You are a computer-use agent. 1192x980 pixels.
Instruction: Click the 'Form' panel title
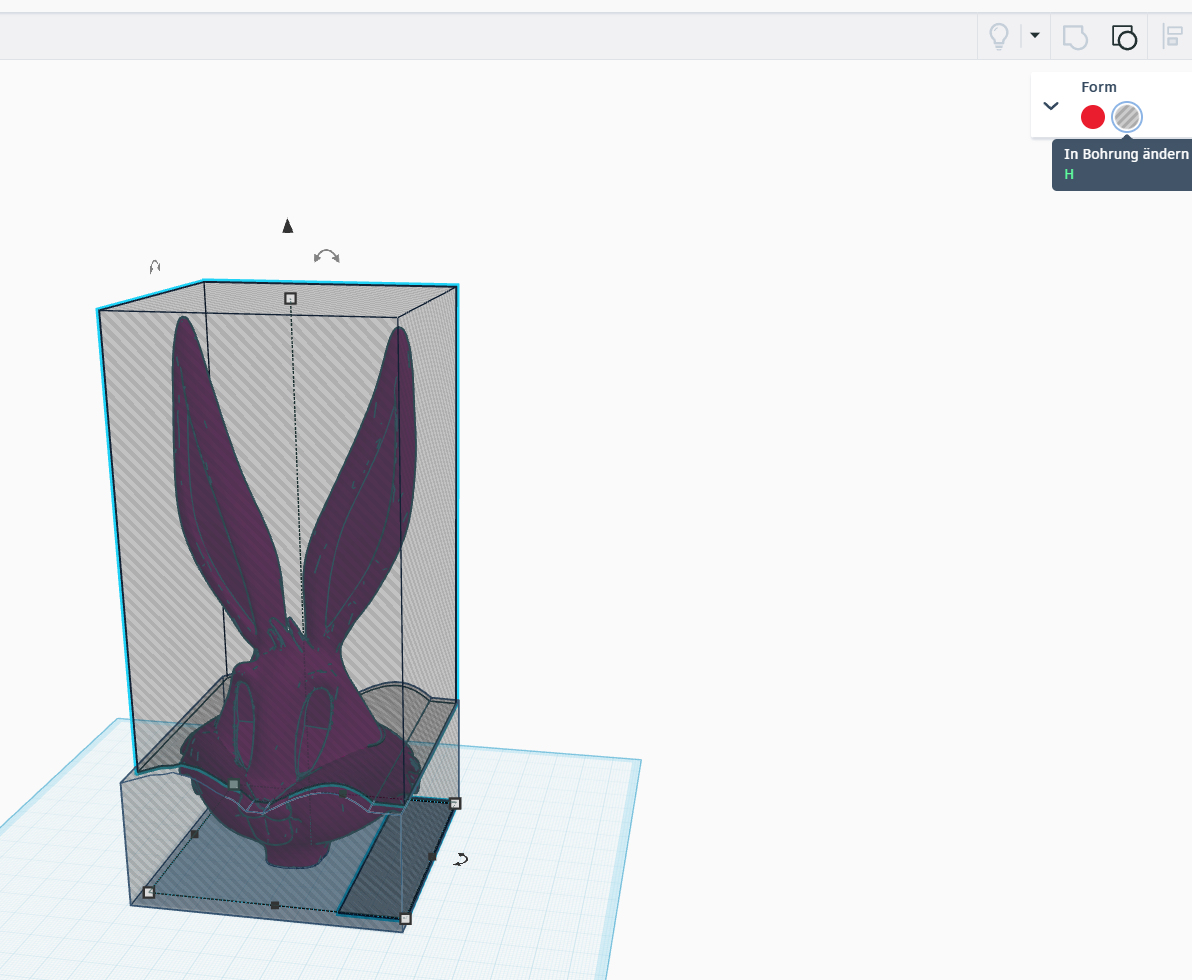click(1098, 87)
